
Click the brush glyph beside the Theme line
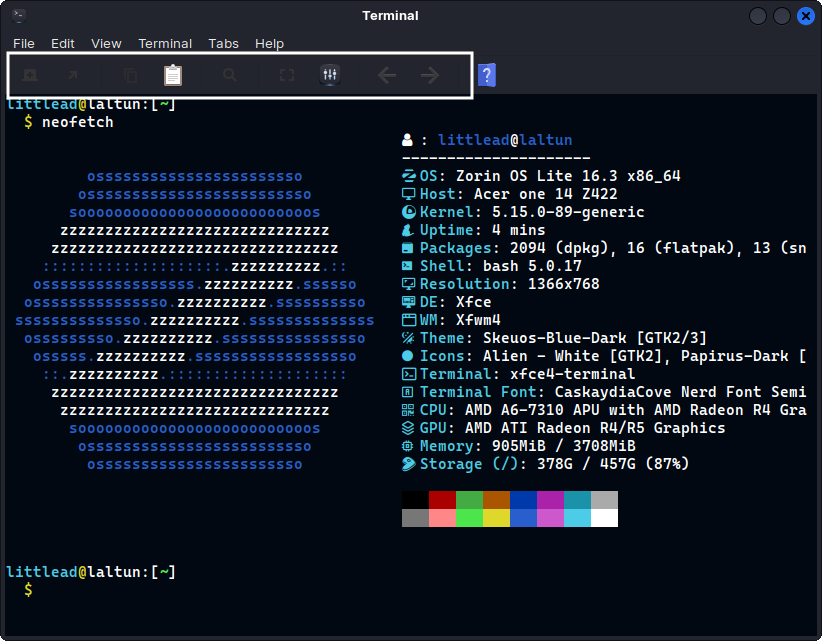[407, 338]
